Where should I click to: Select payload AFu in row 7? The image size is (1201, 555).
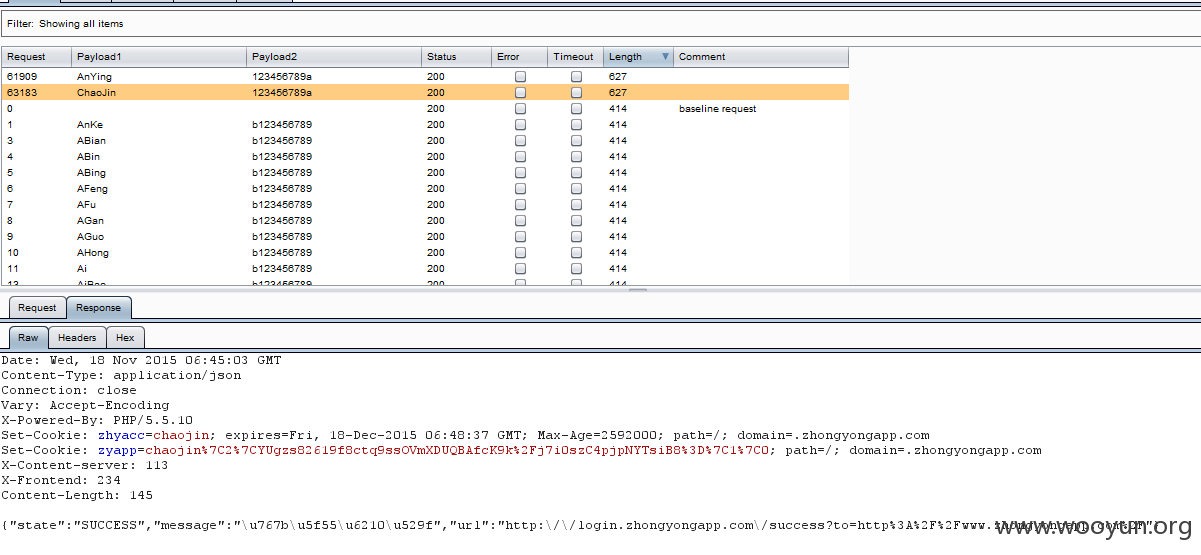(x=87, y=205)
